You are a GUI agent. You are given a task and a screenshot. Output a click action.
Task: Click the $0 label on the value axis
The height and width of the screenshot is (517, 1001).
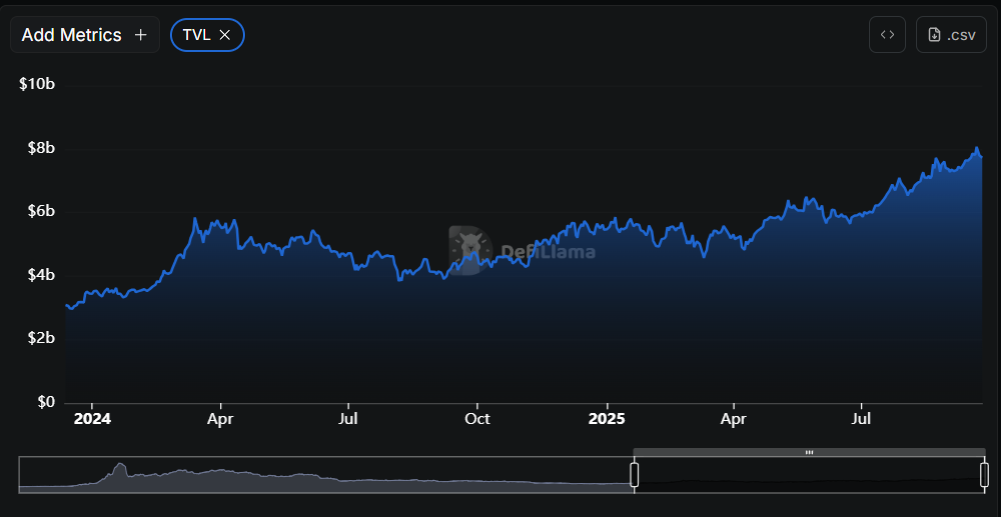tap(44, 402)
